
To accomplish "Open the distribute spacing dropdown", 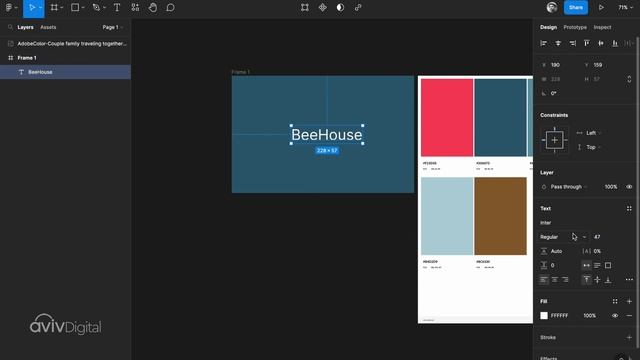I will (629, 43).
